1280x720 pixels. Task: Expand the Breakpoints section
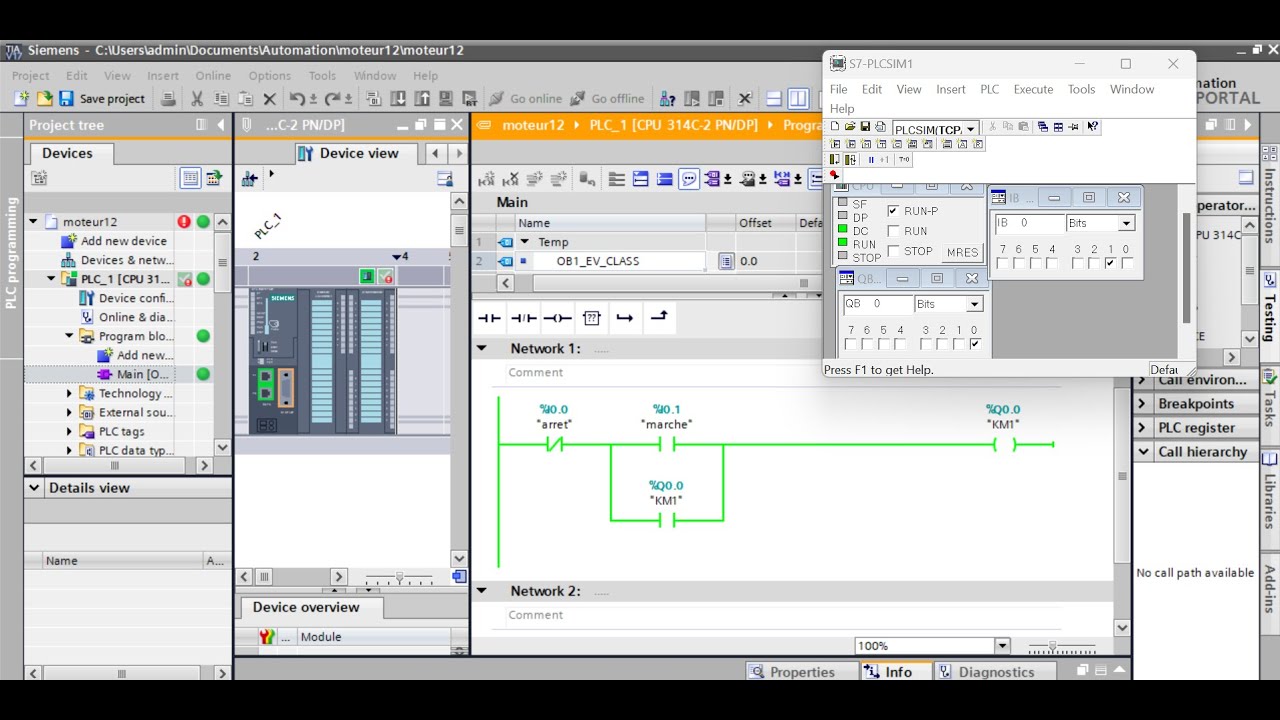tap(1144, 404)
